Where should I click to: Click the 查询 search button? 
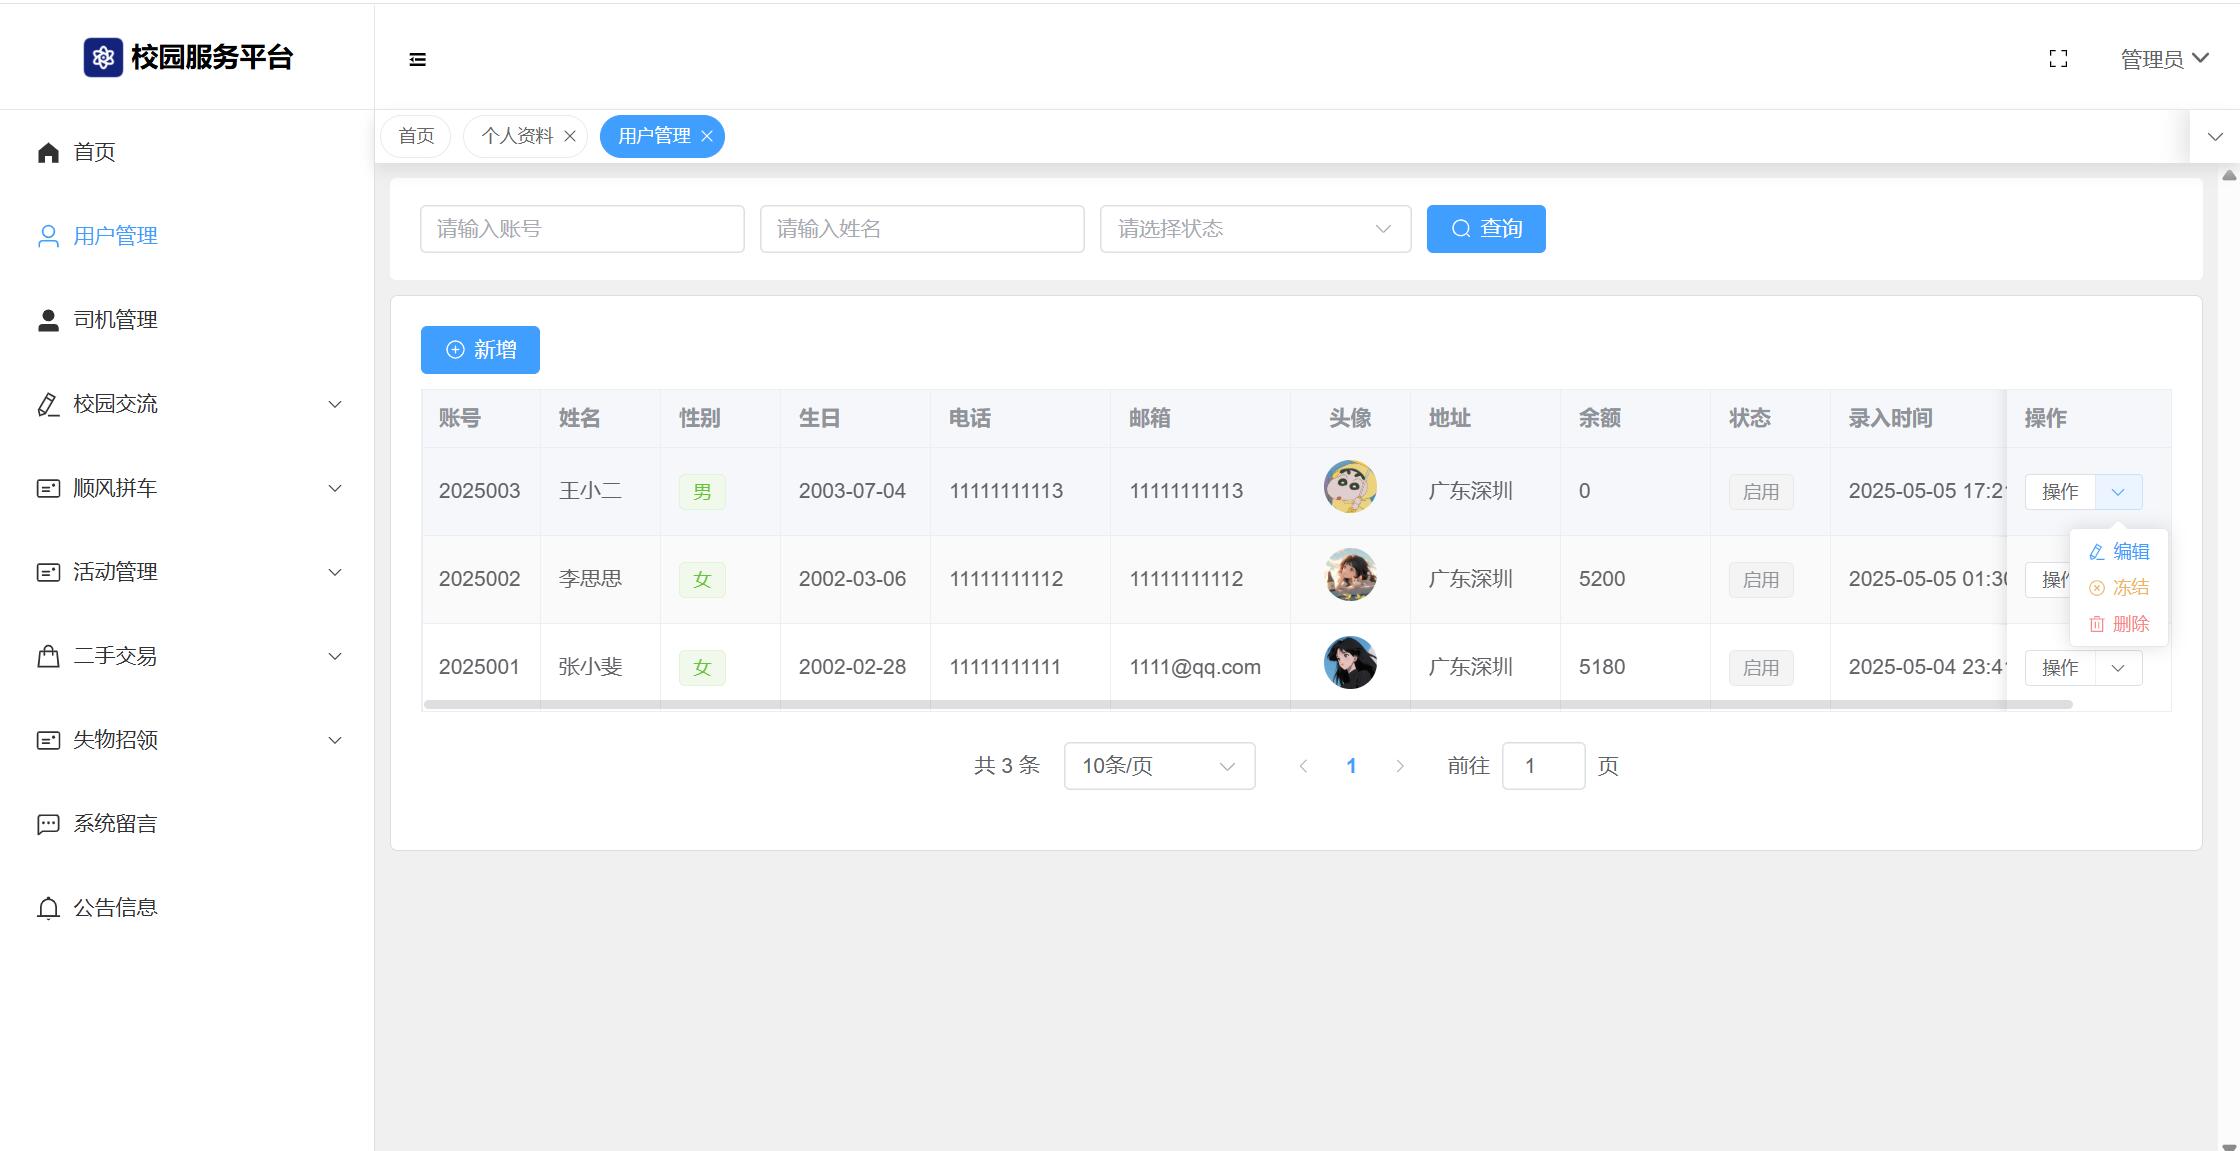(1485, 229)
